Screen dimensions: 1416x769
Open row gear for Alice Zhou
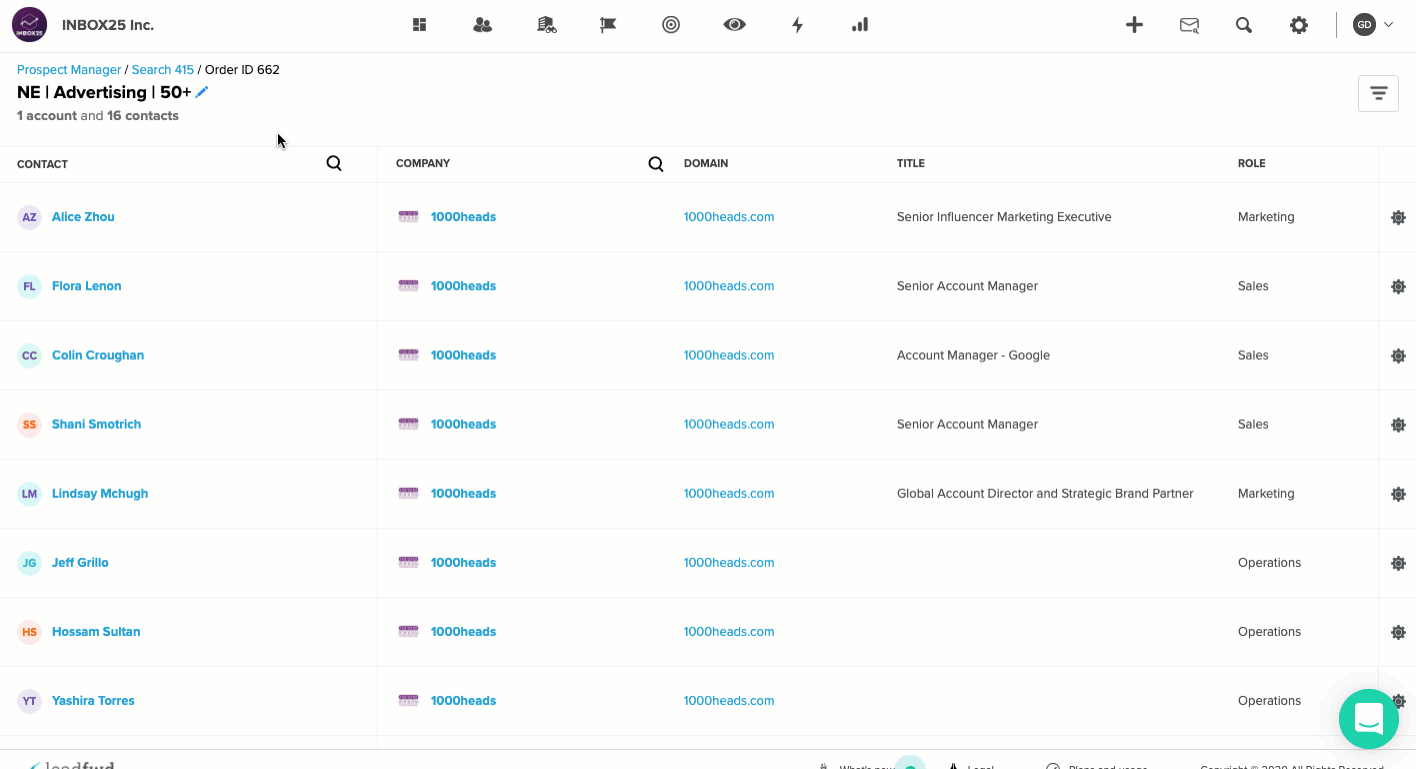(1398, 217)
